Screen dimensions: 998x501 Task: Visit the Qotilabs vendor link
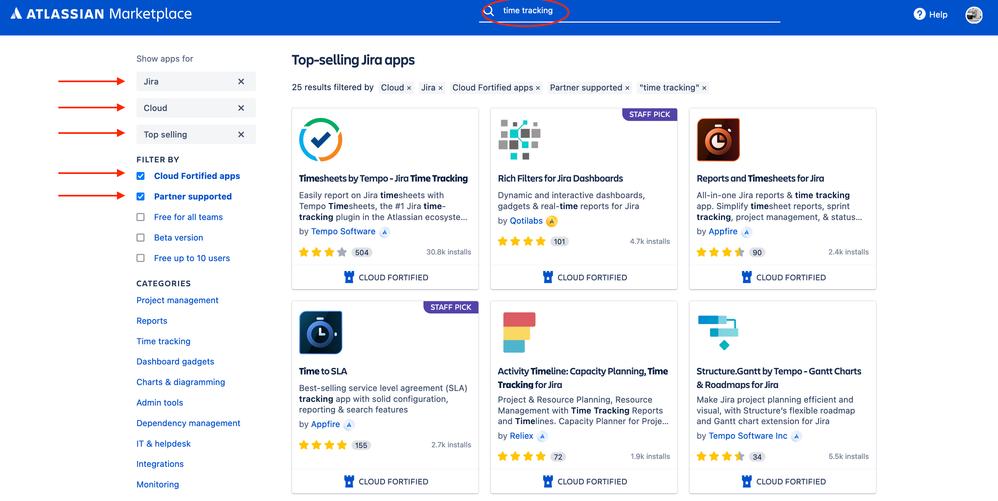526,221
